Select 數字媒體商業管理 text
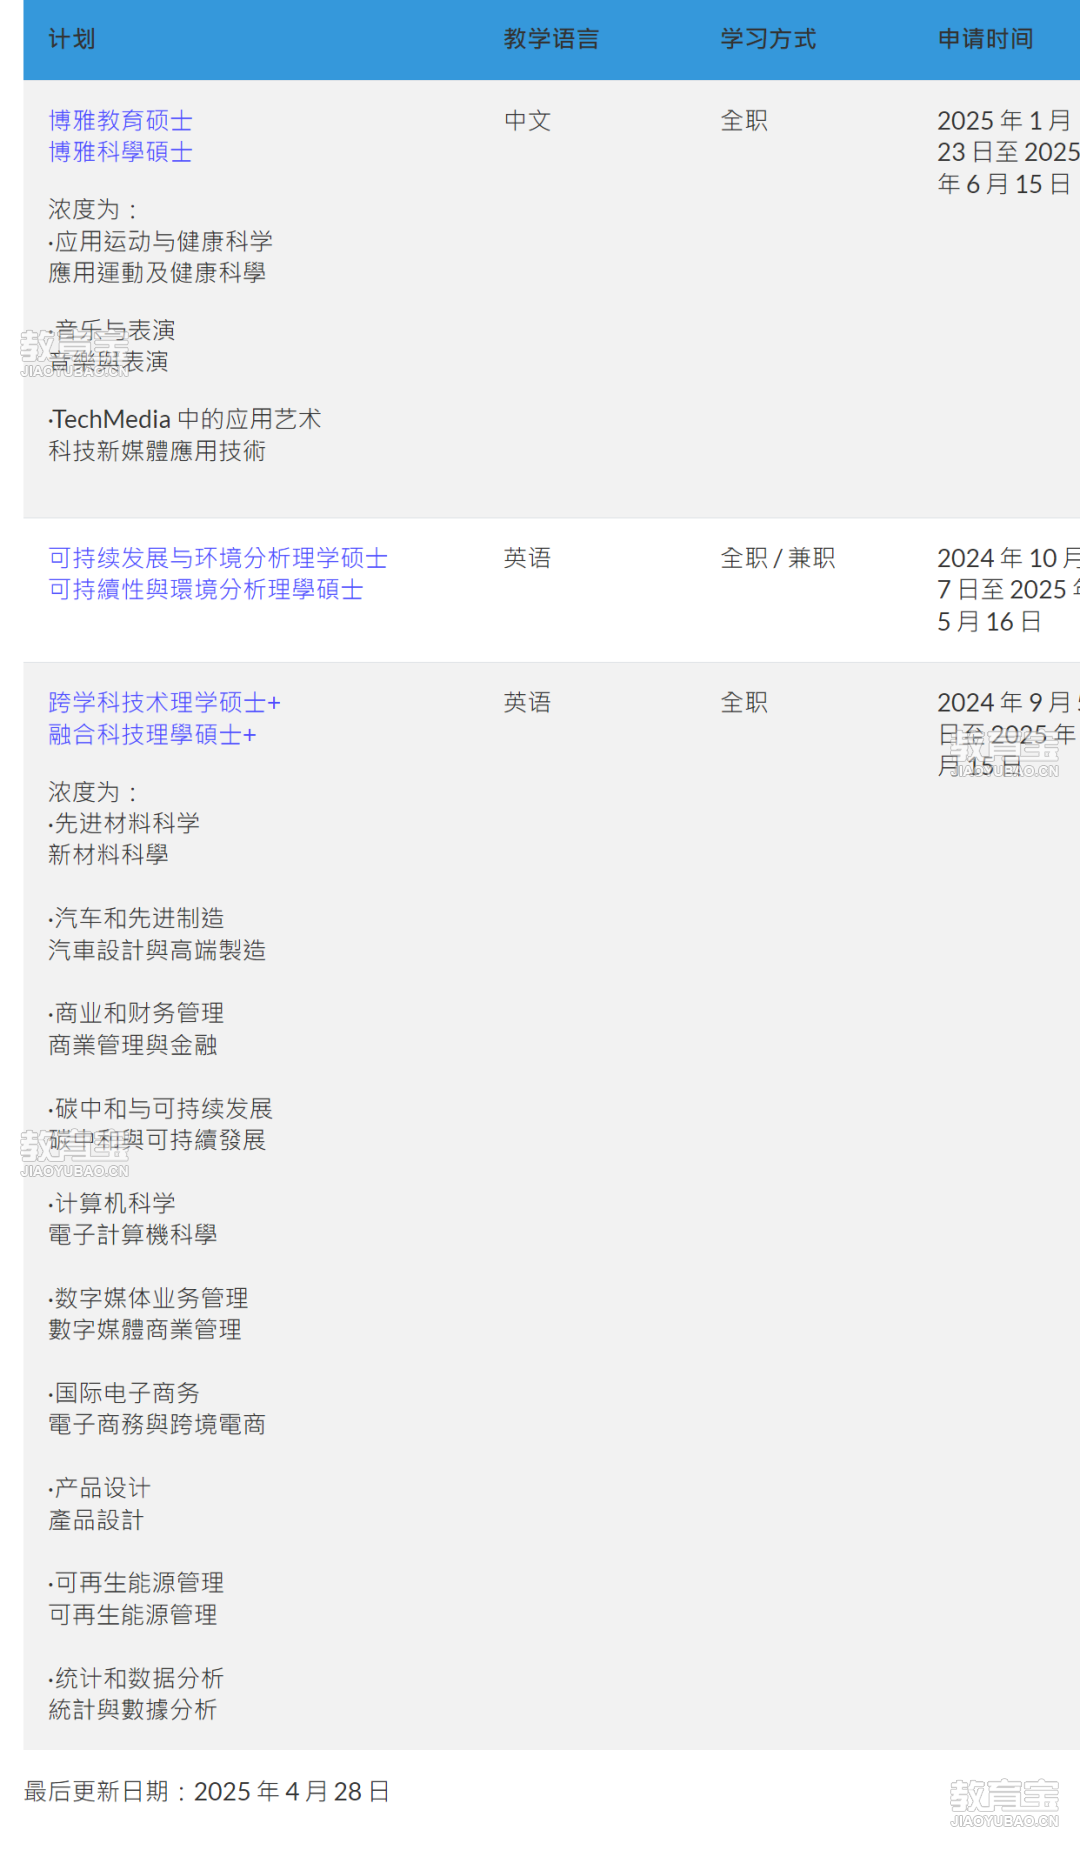1080x1850 pixels. pyautogui.click(x=145, y=1330)
